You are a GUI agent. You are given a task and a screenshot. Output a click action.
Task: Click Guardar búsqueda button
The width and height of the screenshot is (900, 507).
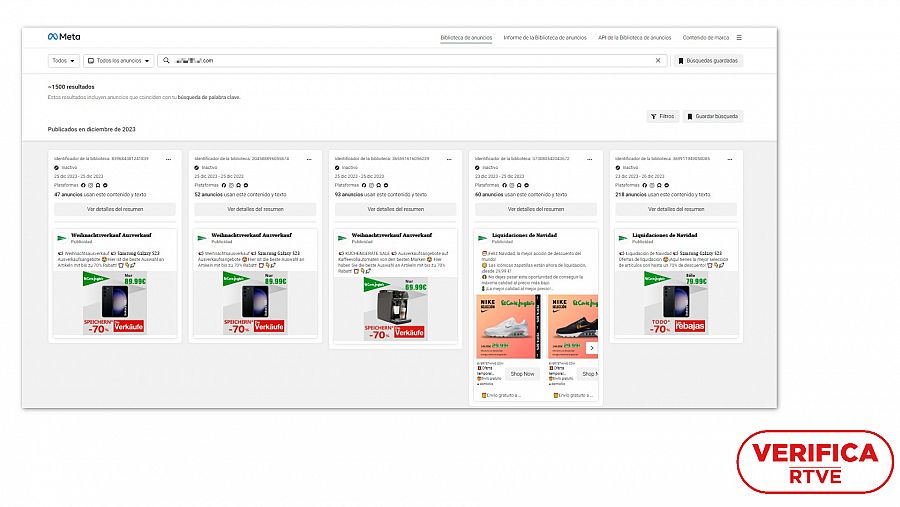tap(712, 116)
